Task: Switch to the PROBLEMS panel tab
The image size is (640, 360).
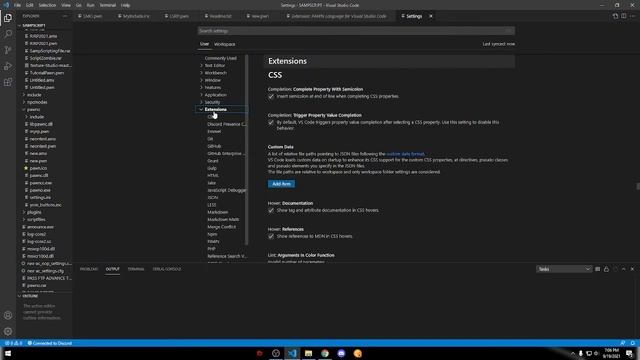Action: (x=89, y=269)
